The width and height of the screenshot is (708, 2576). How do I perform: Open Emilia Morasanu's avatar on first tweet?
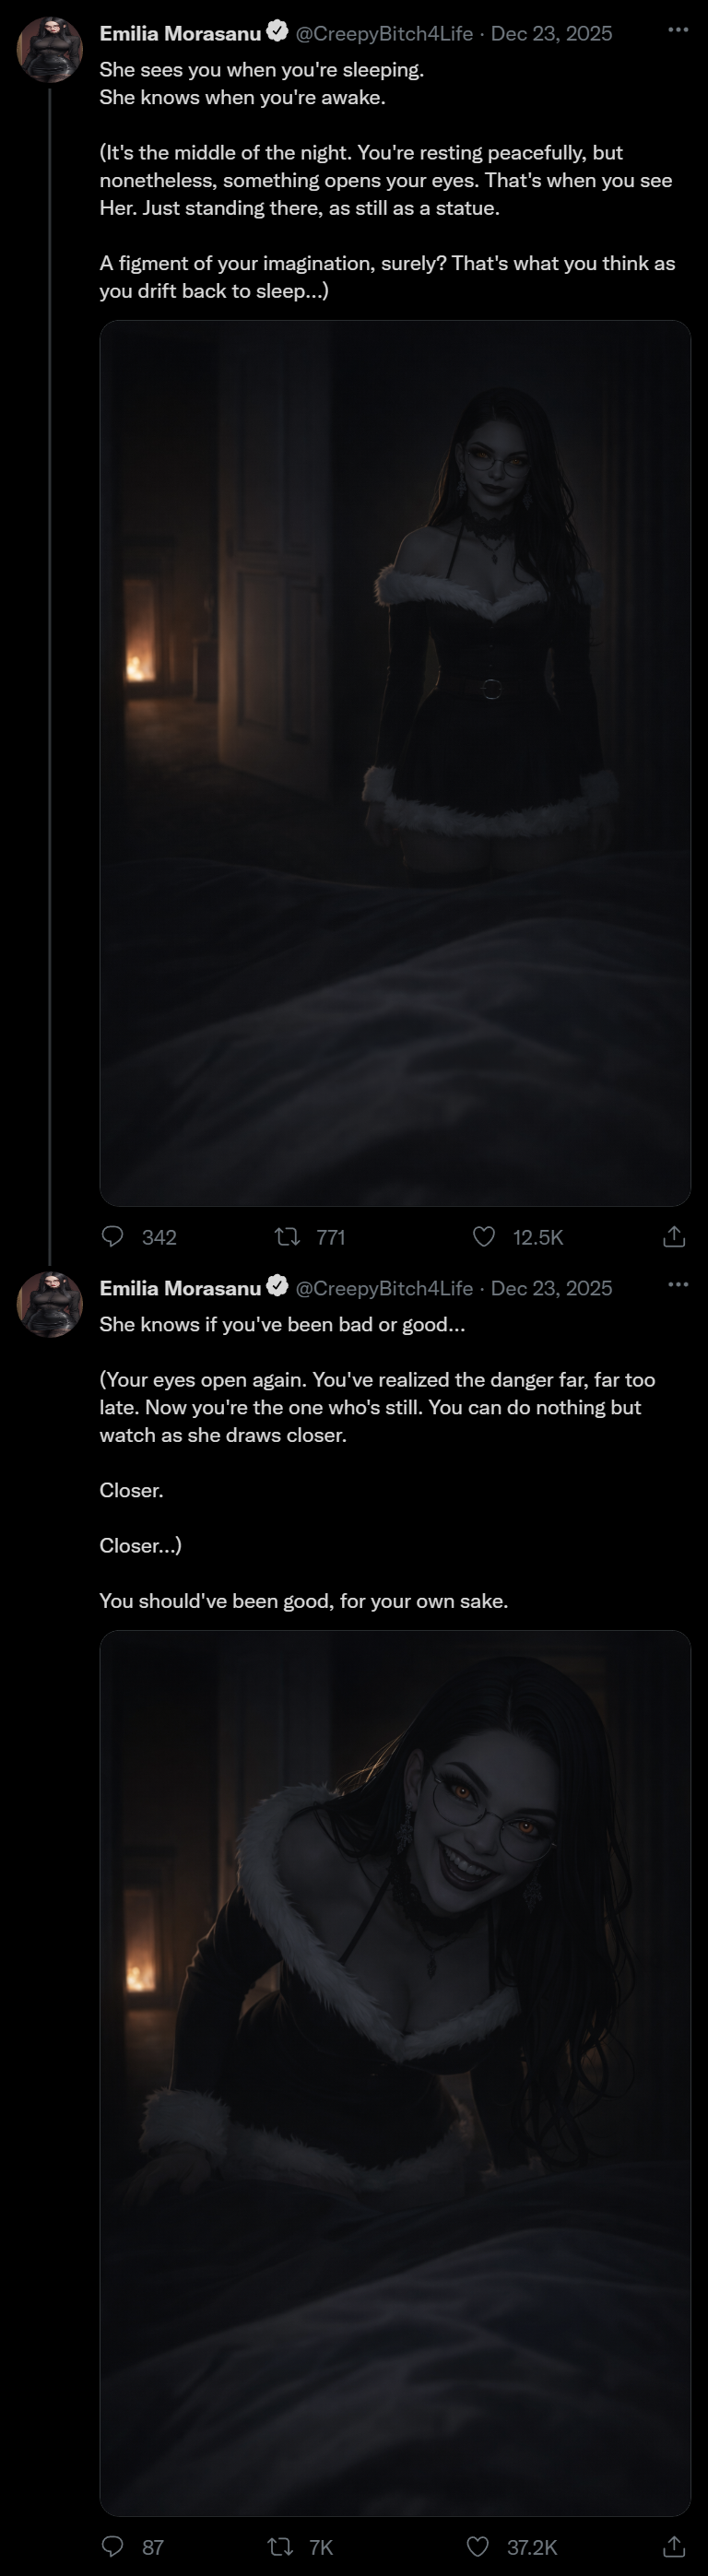49,49
